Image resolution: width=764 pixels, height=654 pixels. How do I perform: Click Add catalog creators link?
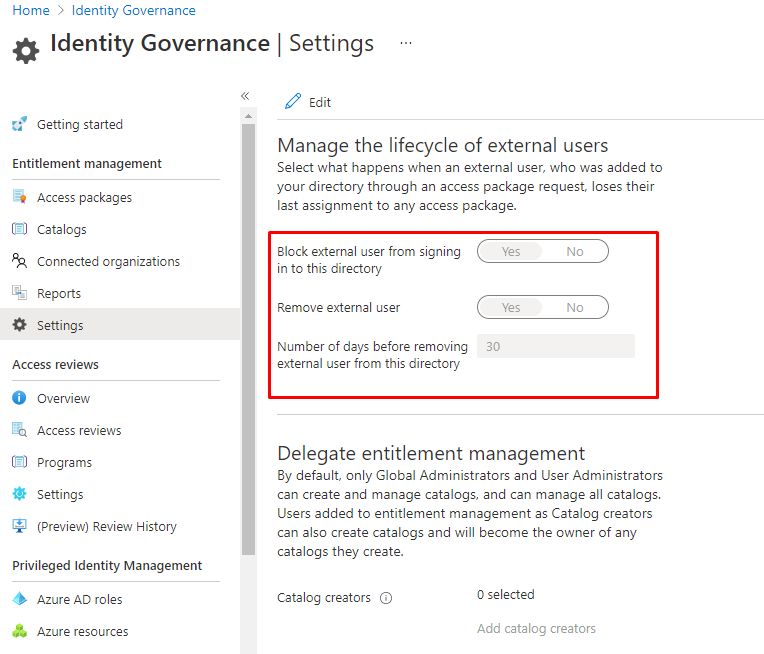coord(536,629)
